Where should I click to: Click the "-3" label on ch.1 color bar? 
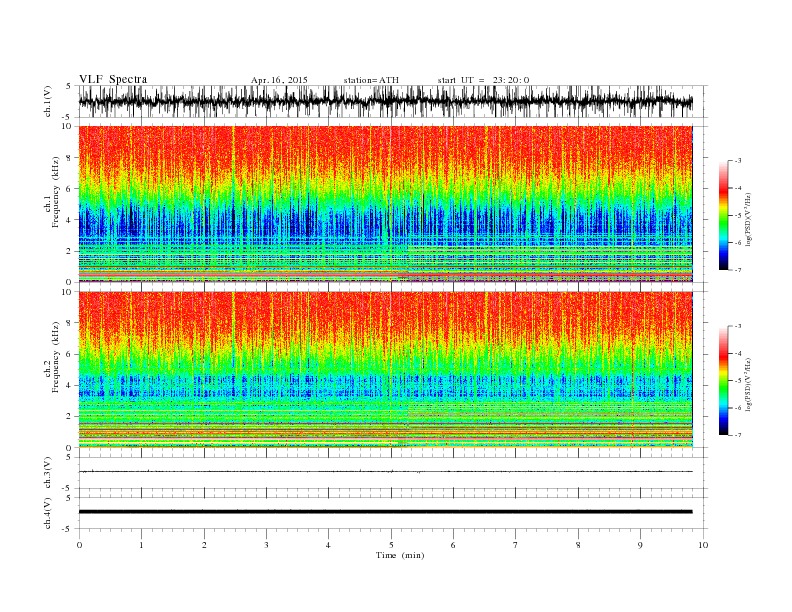[738, 161]
